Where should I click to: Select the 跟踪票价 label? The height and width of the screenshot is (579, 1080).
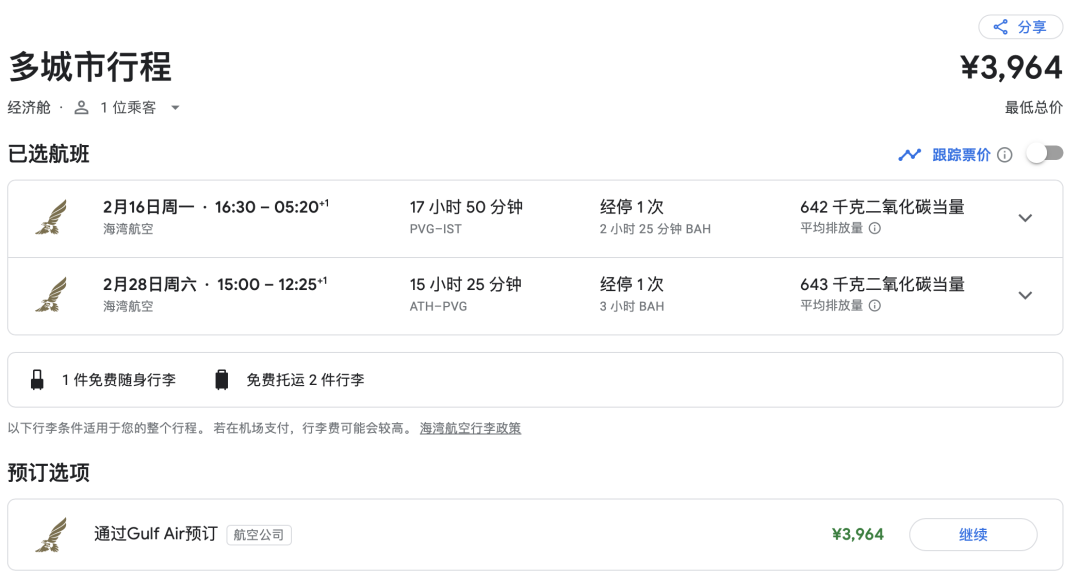pos(961,155)
